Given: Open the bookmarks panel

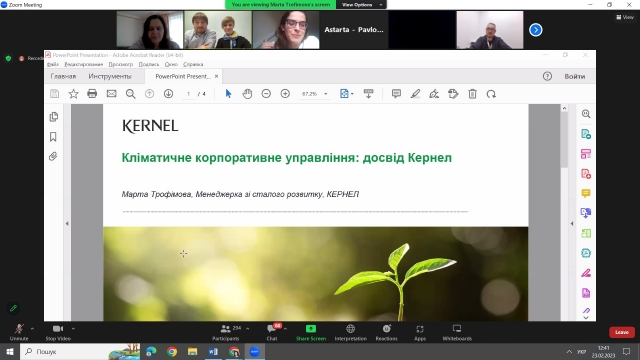Looking at the screenshot, I should tap(53, 137).
